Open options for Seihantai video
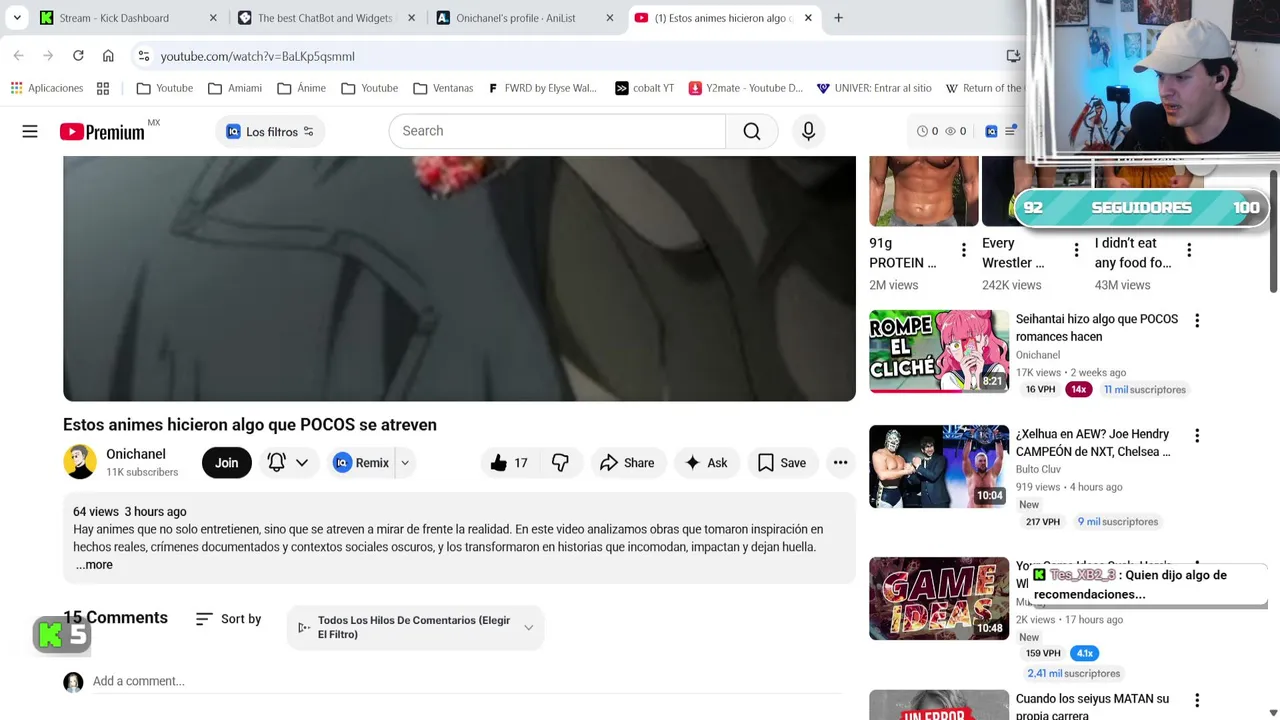 [1197, 320]
